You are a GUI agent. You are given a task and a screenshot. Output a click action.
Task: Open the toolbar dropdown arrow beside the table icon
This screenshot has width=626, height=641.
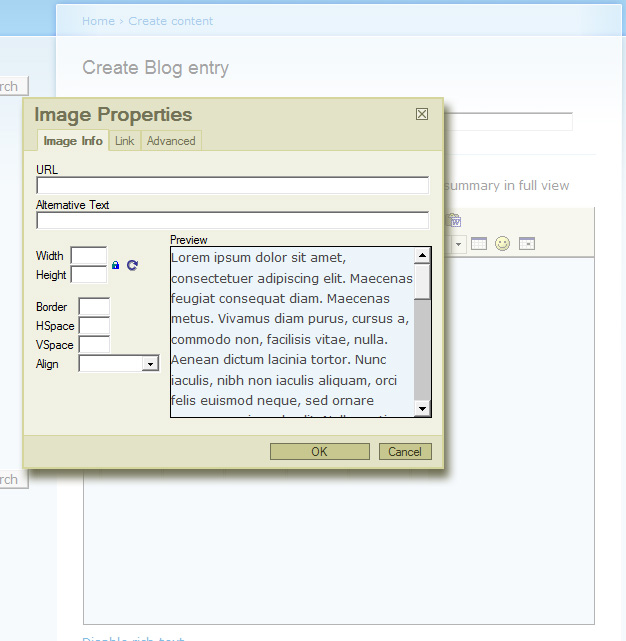click(x=458, y=244)
